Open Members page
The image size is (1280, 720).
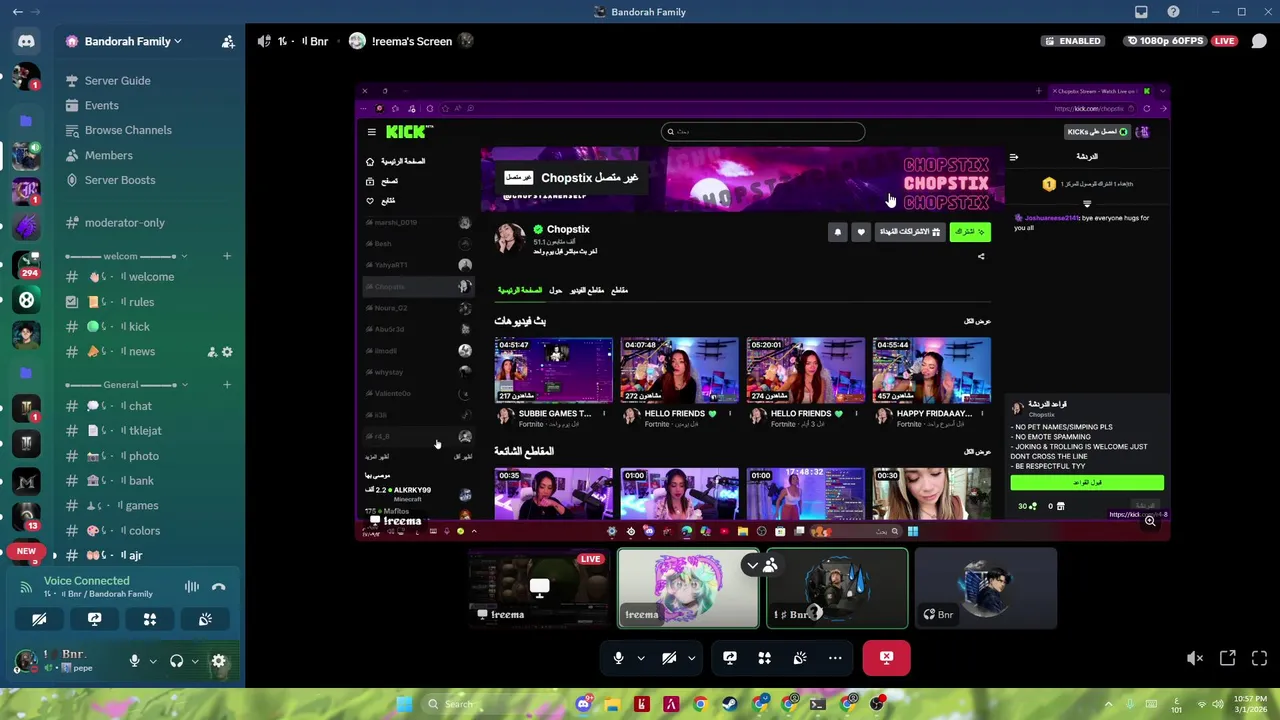click(x=109, y=155)
